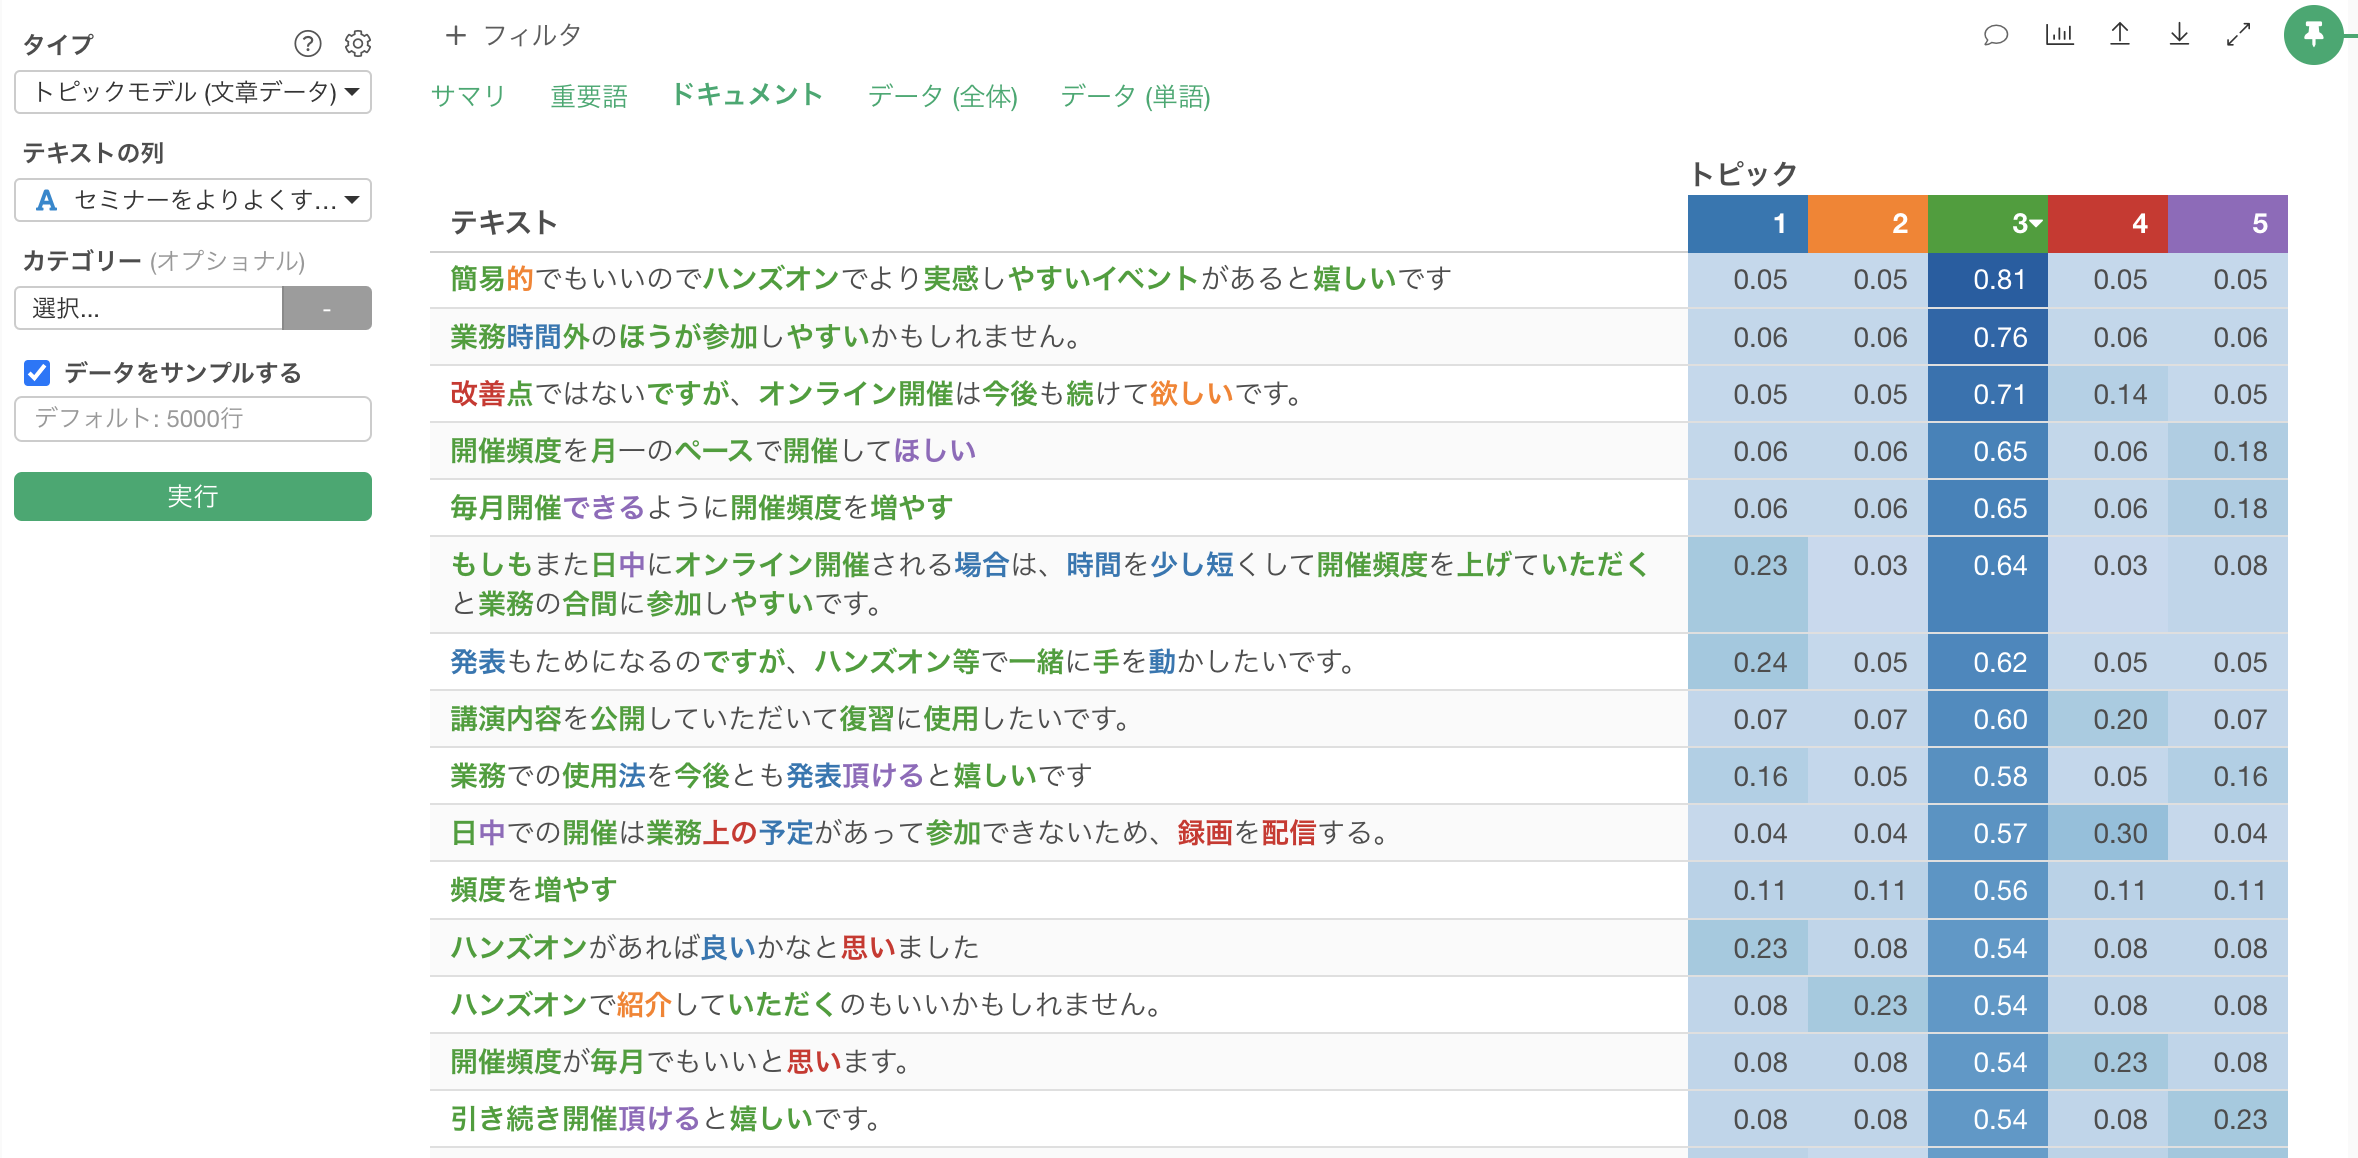Click the text column type 'A' icon
The height and width of the screenshot is (1158, 2358).
(46, 200)
